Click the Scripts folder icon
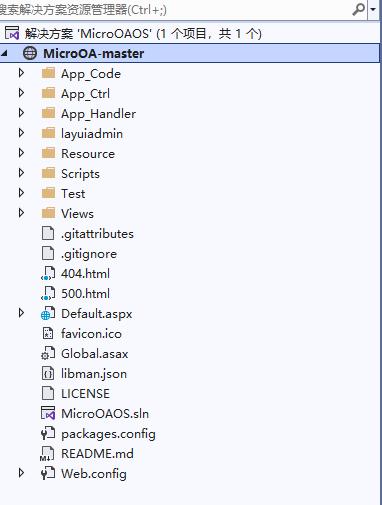This screenshot has width=382, height=505. point(48,173)
